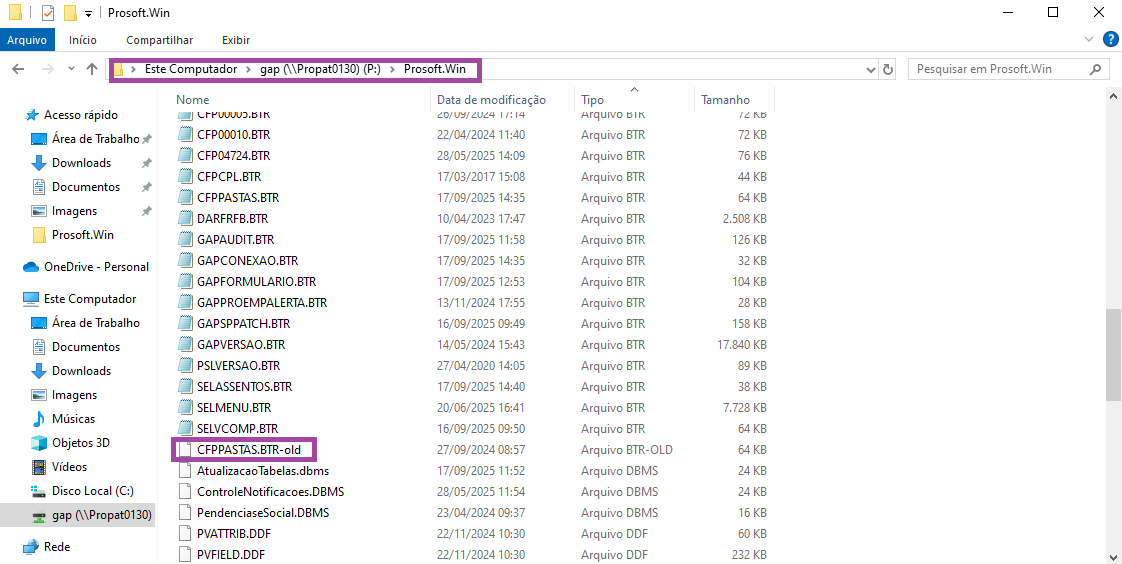Open Vídeos in the navigation pane
The height and width of the screenshot is (564, 1122).
coord(69,467)
